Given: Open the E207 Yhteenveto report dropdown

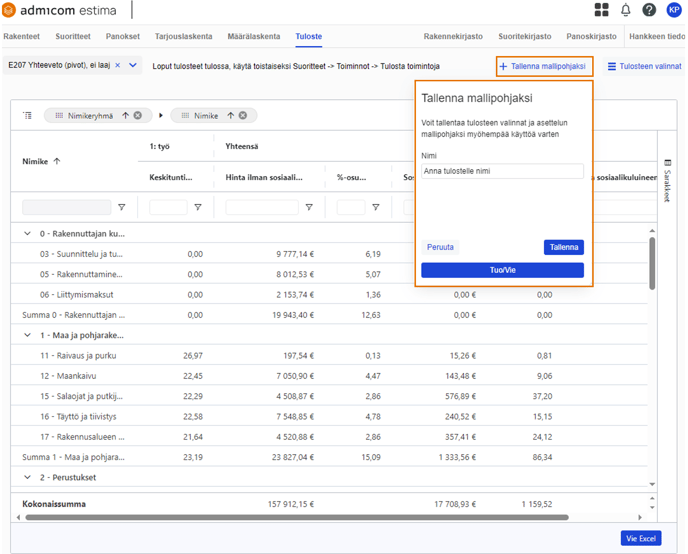Looking at the screenshot, I should [133, 65].
